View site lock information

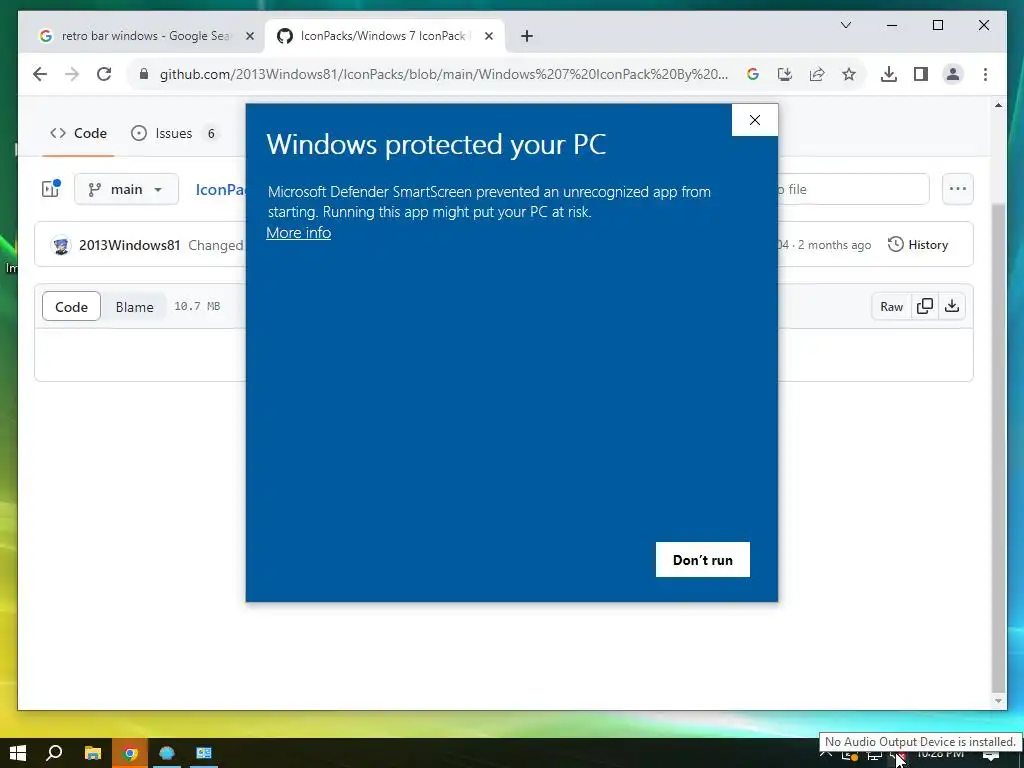(x=144, y=74)
